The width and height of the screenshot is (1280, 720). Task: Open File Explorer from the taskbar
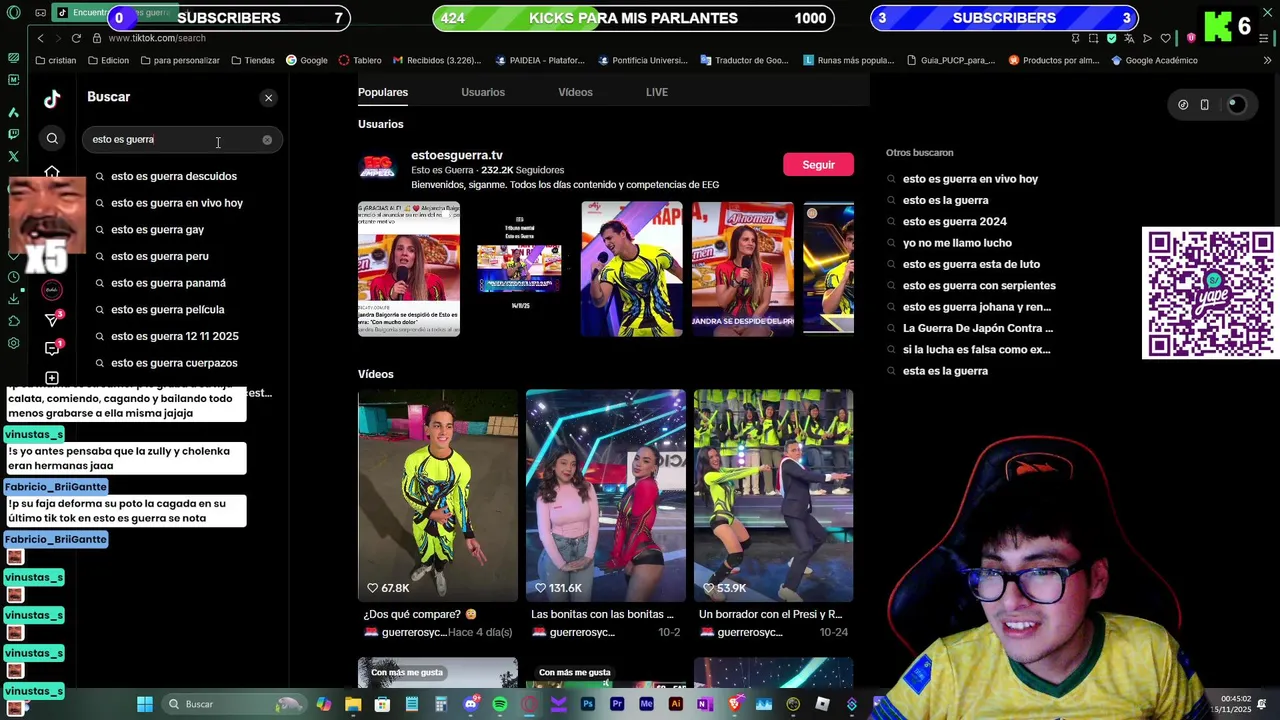point(353,704)
